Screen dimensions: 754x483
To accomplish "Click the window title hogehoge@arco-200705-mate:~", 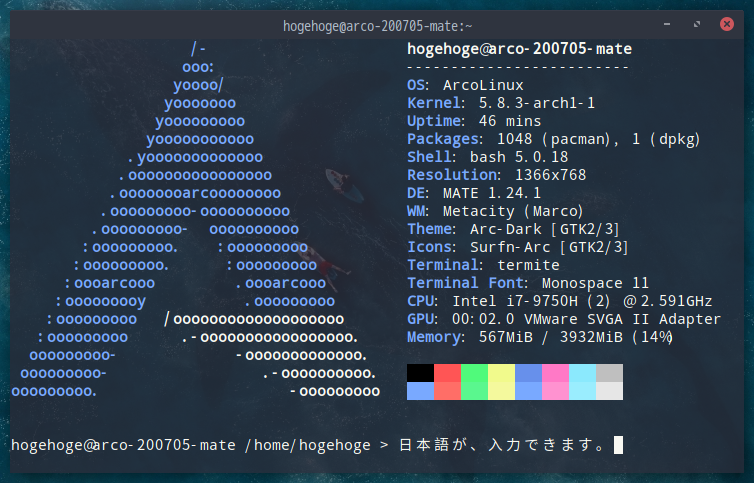I will point(377,26).
